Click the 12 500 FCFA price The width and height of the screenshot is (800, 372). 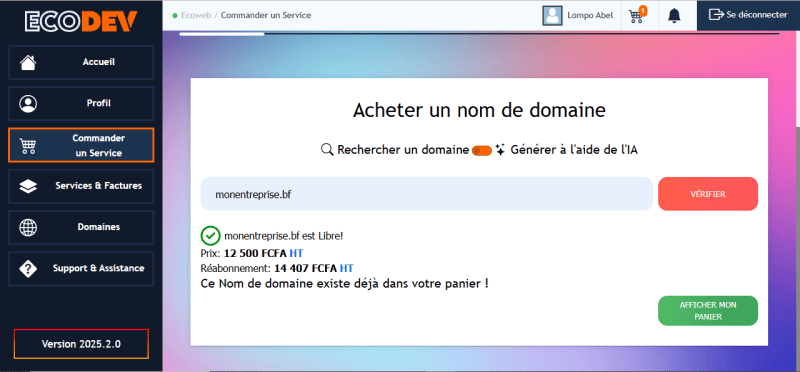(255, 253)
